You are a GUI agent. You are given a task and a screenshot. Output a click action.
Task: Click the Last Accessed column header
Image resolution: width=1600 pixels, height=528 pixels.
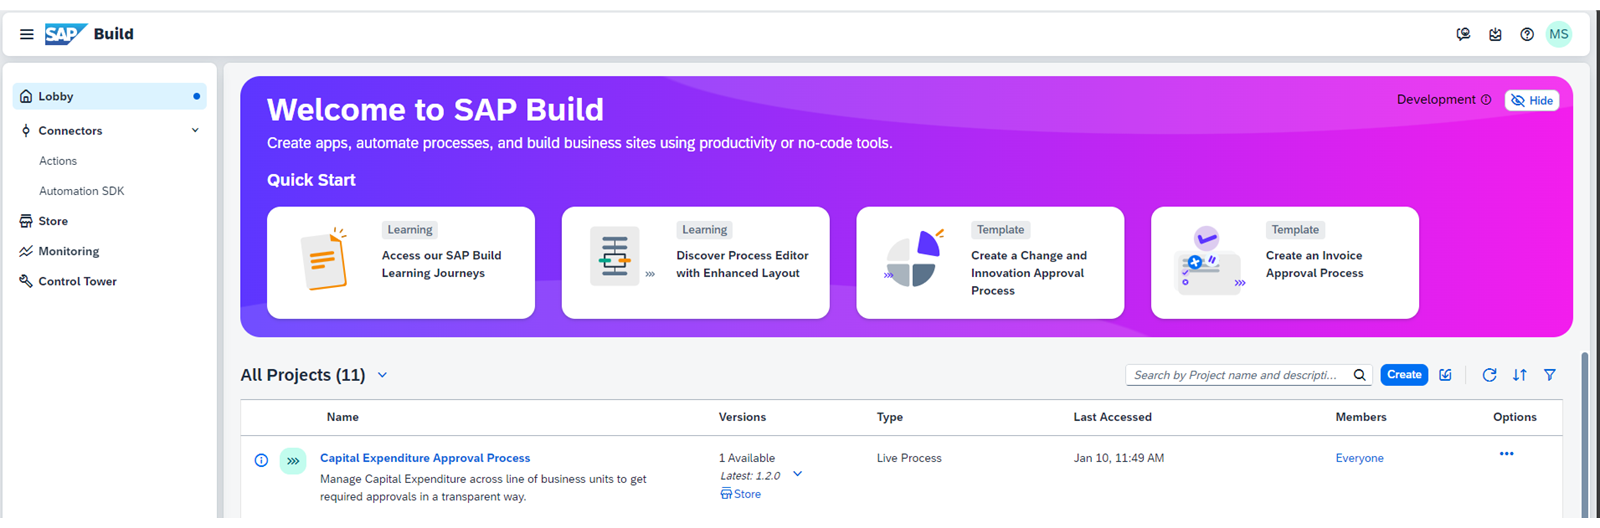pyautogui.click(x=1113, y=417)
